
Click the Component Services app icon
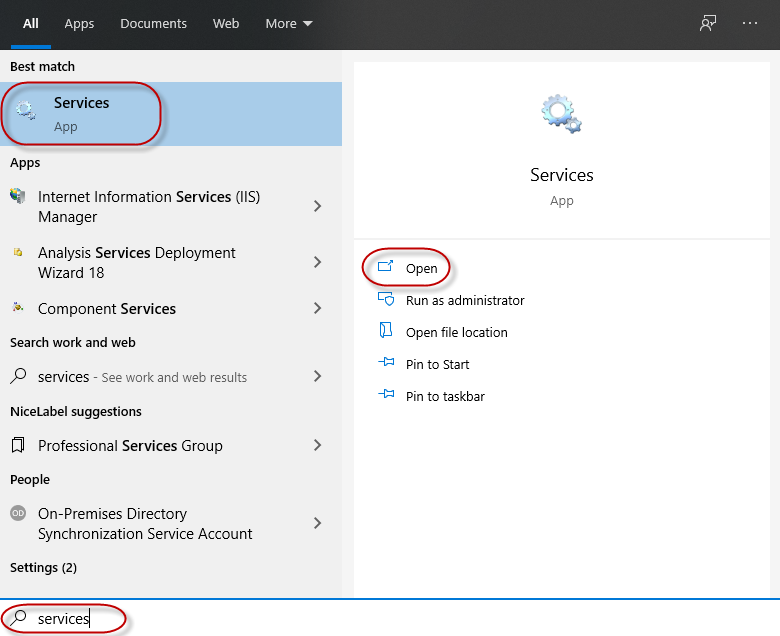pos(18,308)
